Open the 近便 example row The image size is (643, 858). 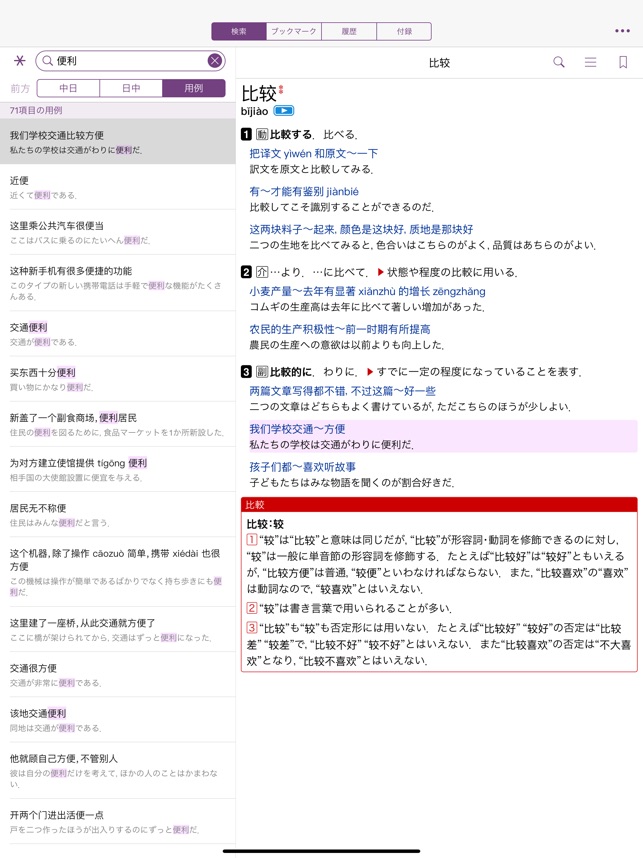(118, 187)
